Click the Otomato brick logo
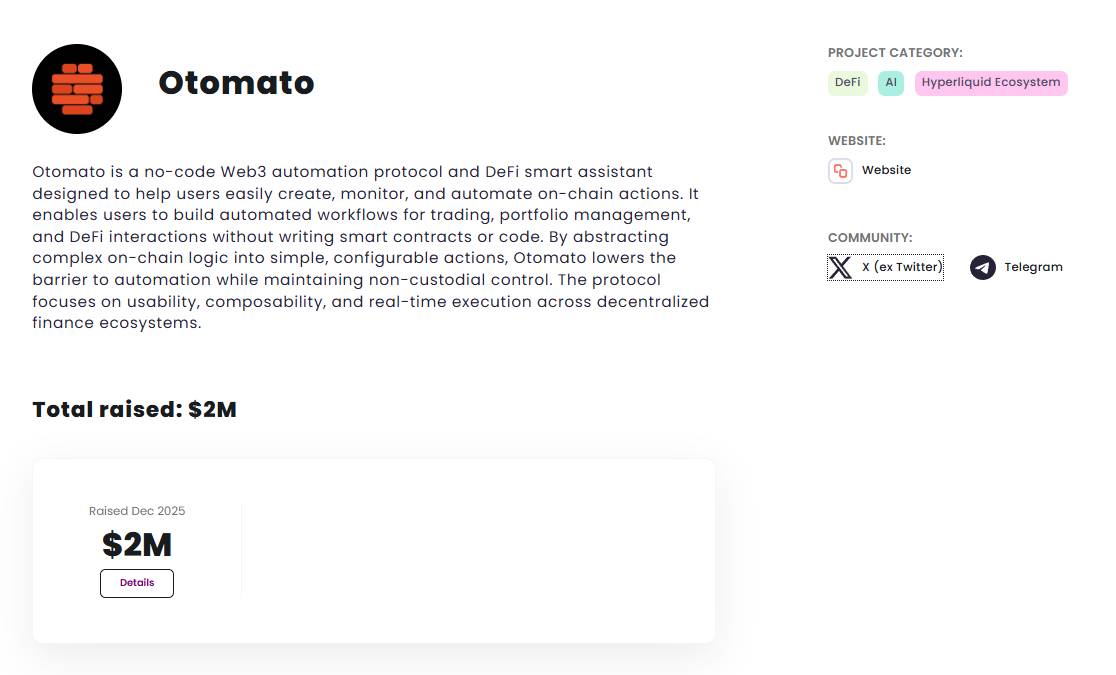 [77, 89]
